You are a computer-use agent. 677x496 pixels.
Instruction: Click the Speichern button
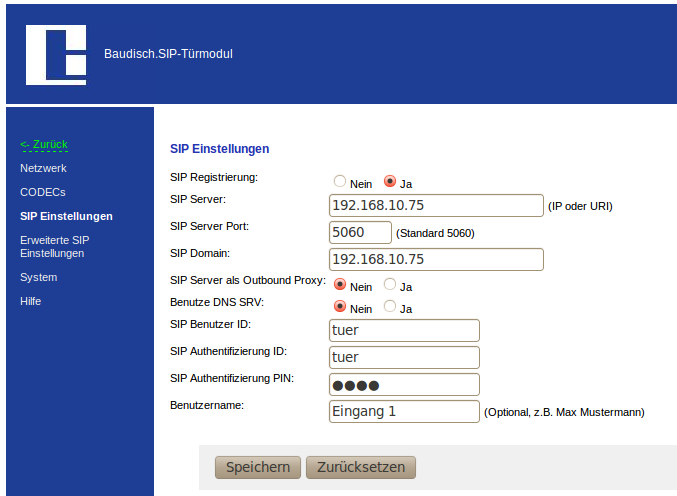click(x=257, y=467)
